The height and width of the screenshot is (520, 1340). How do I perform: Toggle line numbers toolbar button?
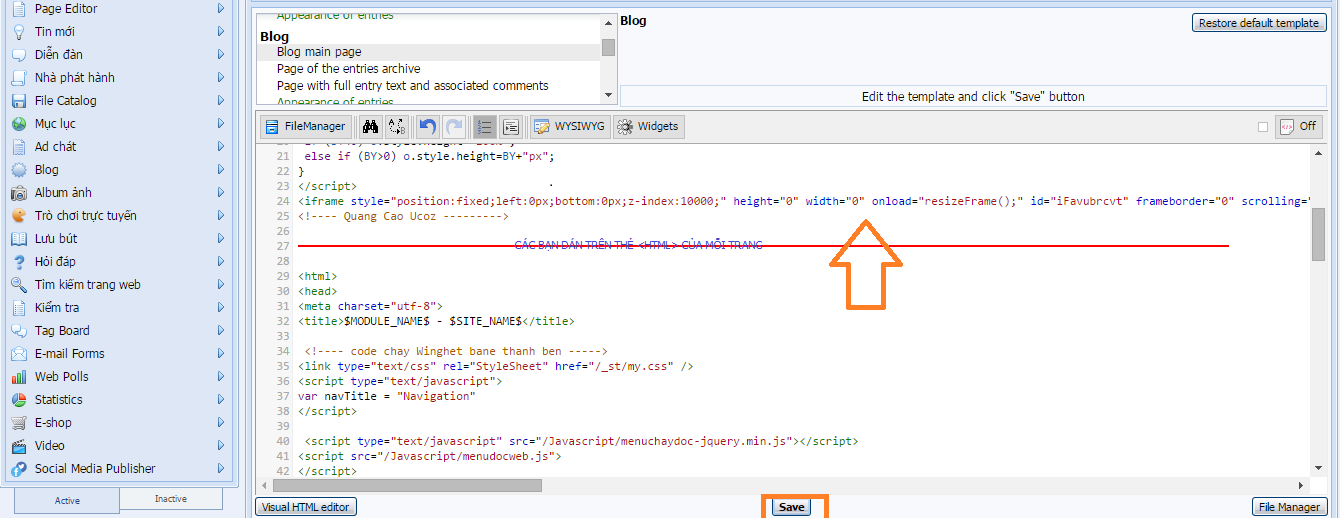tap(484, 127)
